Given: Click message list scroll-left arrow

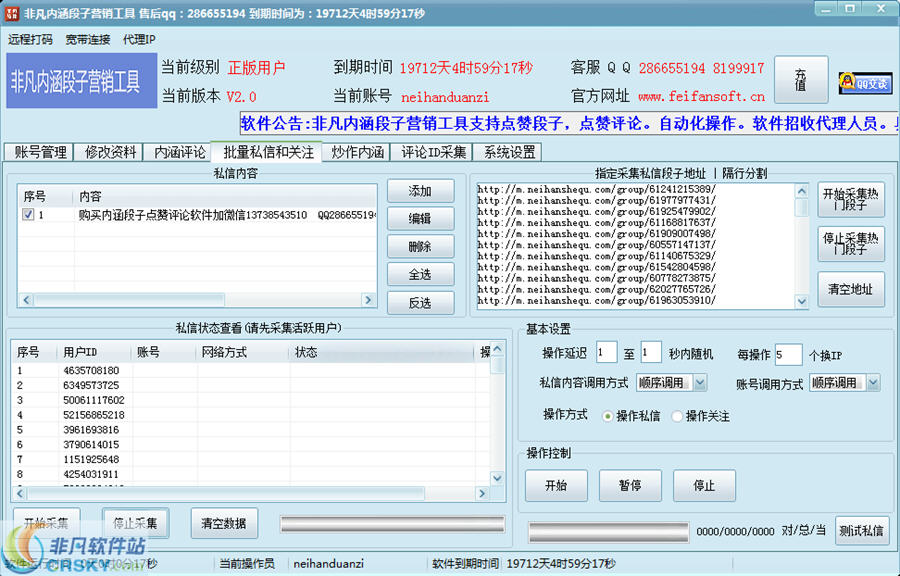Looking at the screenshot, I should click(x=26, y=299).
